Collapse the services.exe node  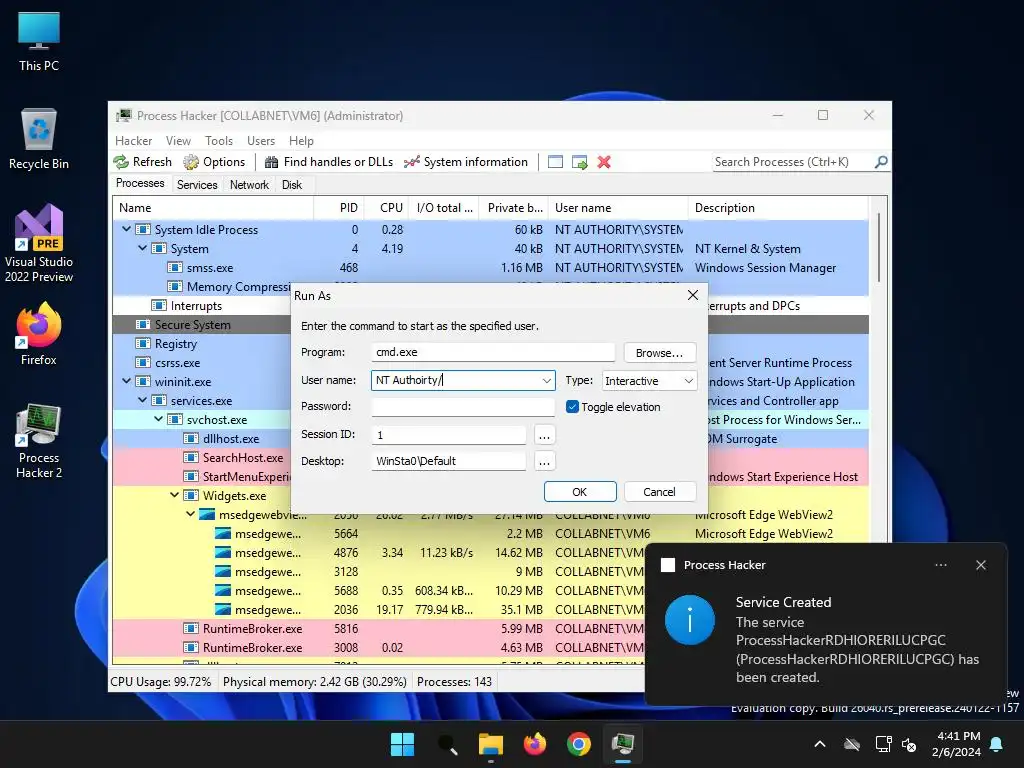142,400
